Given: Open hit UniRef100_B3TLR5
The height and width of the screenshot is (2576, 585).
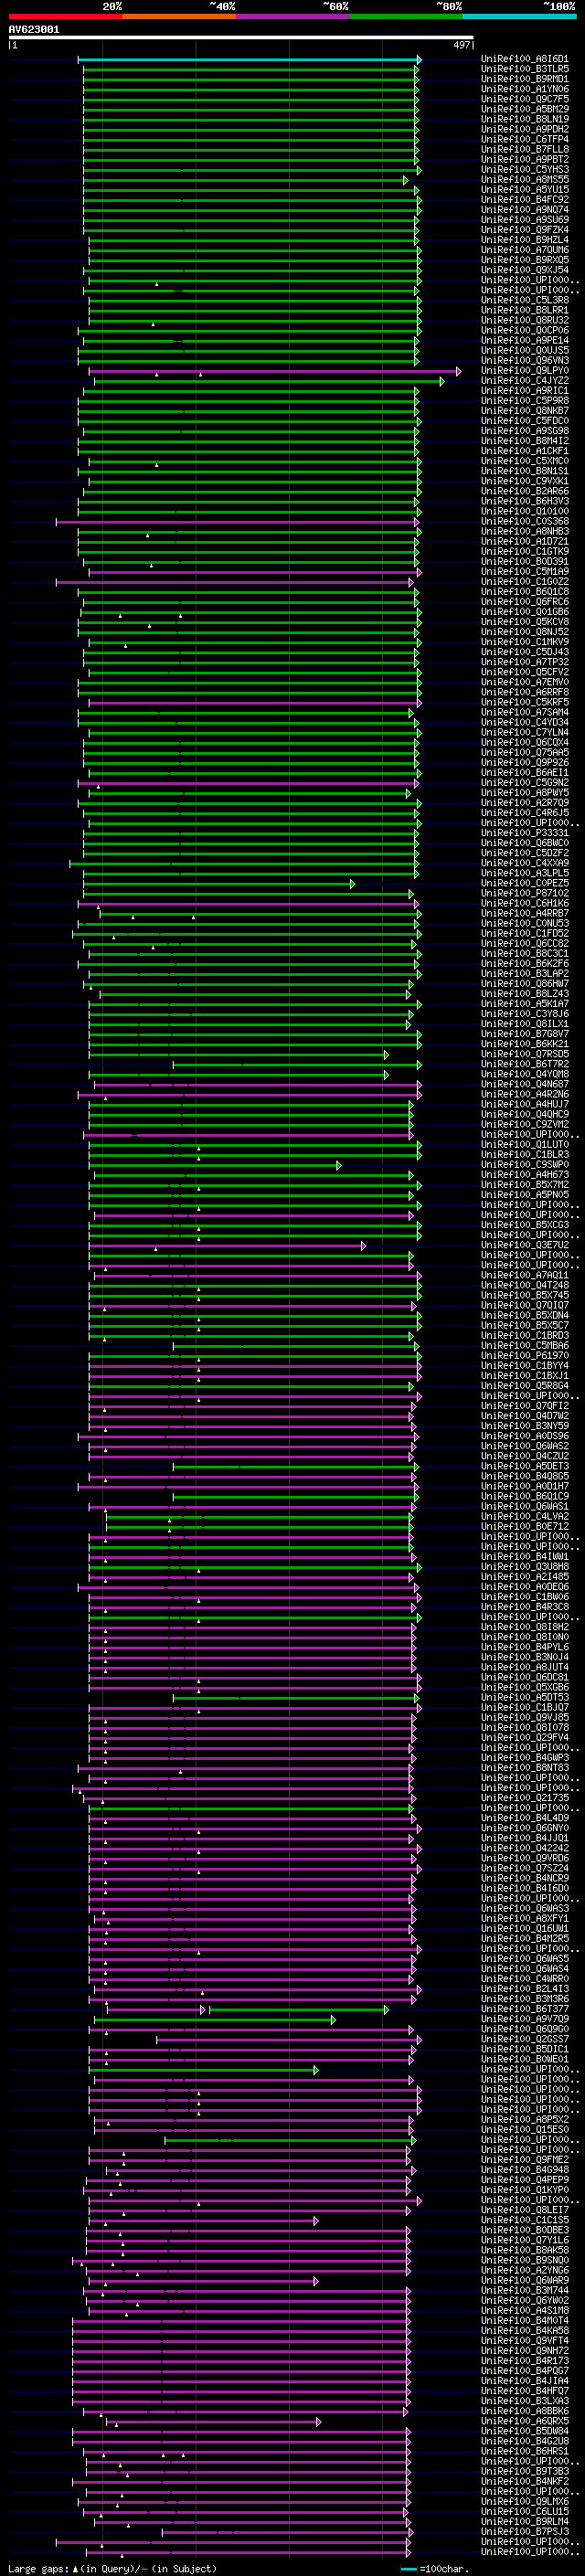Looking at the screenshot, I should (525, 69).
